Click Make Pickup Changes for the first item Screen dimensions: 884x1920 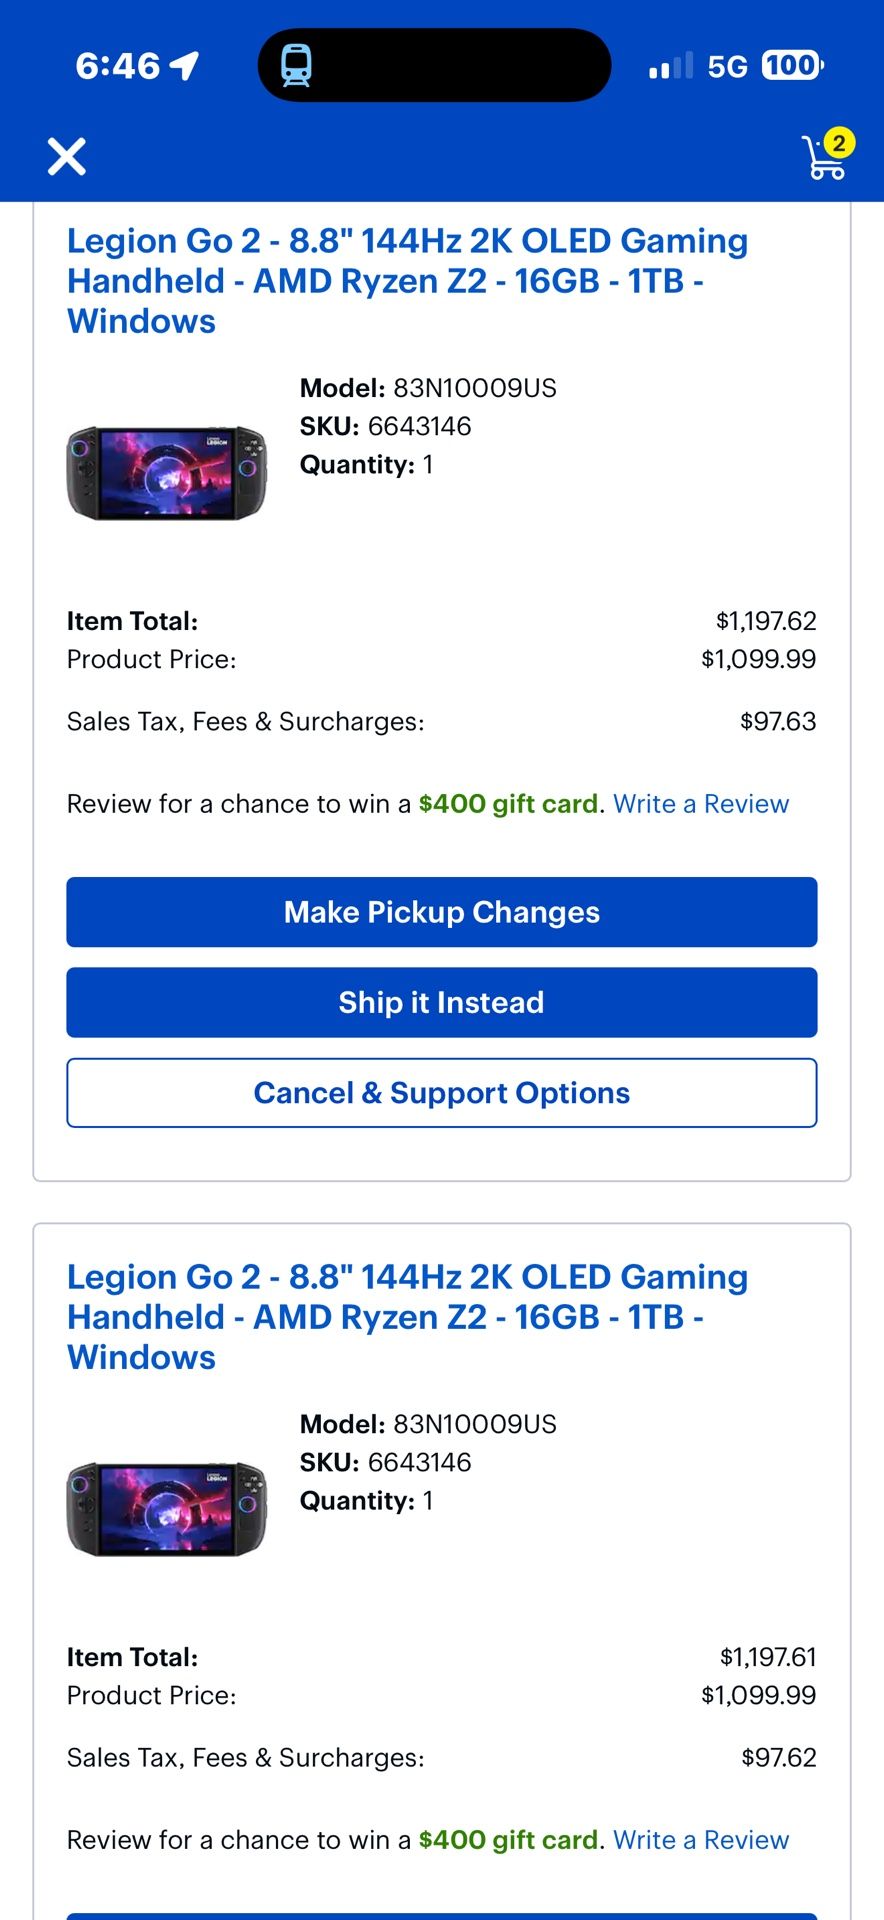[441, 912]
